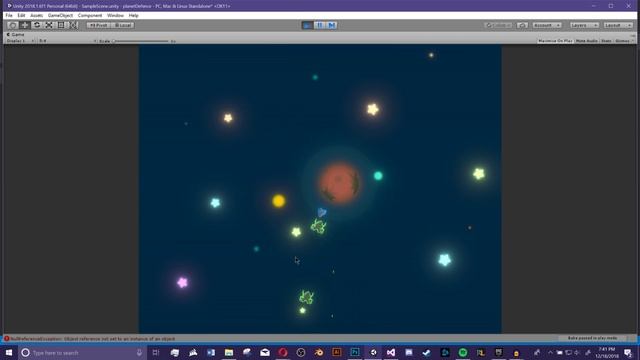Image resolution: width=640 pixels, height=360 pixels.
Task: Click the red planet in the game
Action: pyautogui.click(x=339, y=183)
